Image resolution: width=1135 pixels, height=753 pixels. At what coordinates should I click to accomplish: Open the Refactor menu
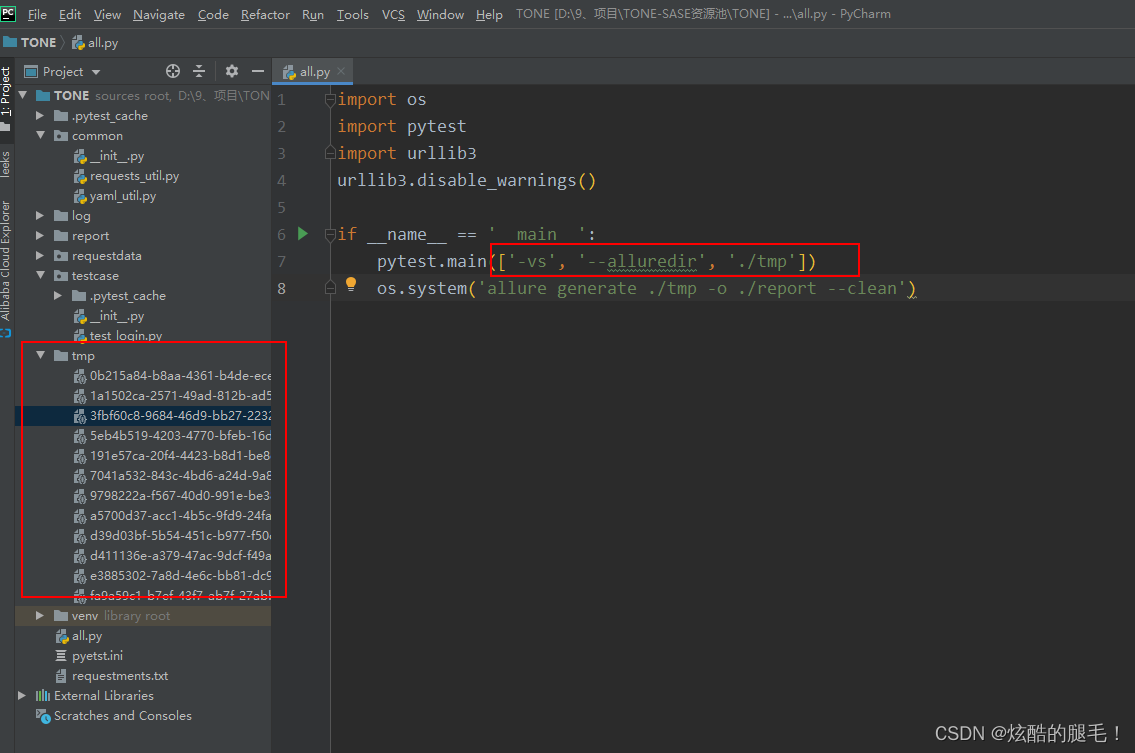pyautogui.click(x=265, y=14)
